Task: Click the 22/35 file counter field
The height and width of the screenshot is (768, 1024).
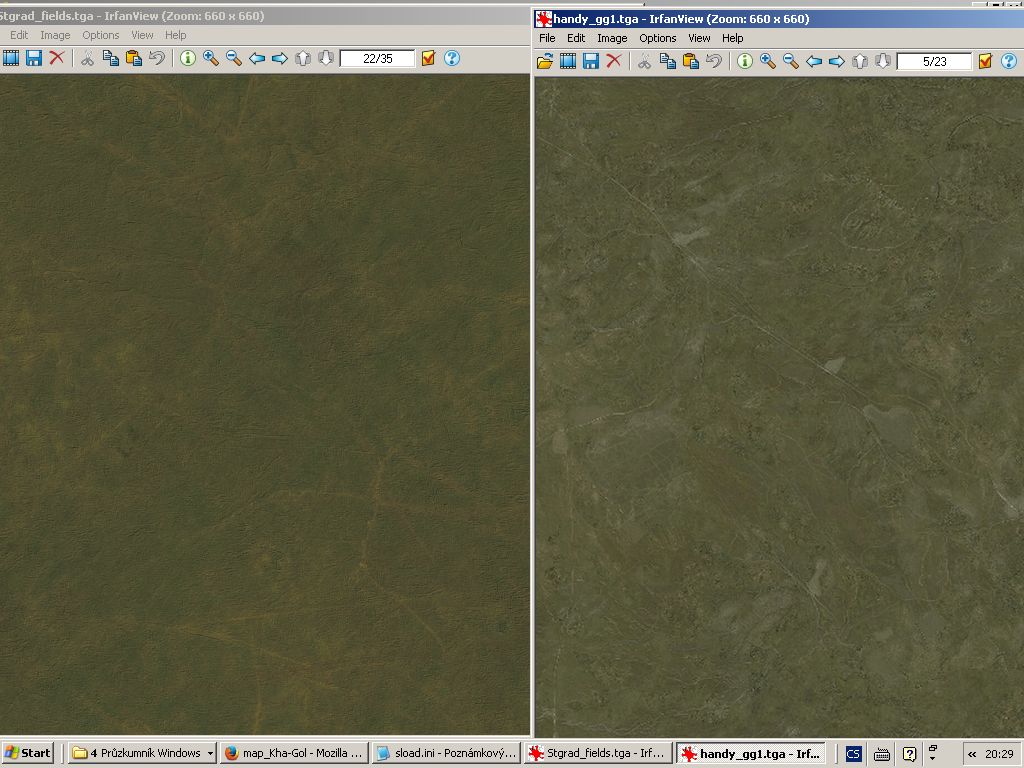Action: pos(377,59)
